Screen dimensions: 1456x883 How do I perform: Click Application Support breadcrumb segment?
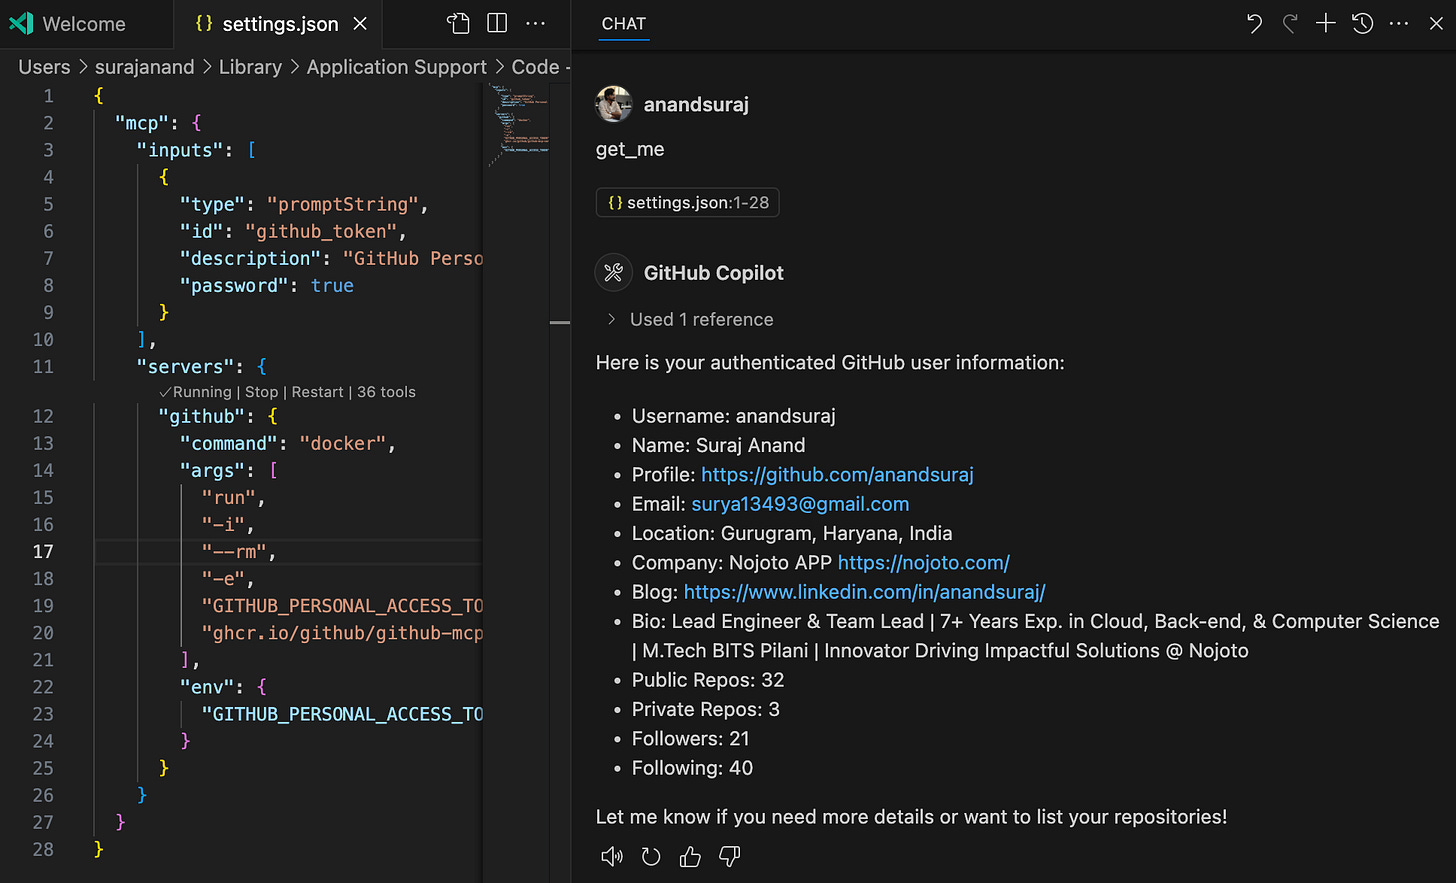click(x=396, y=67)
